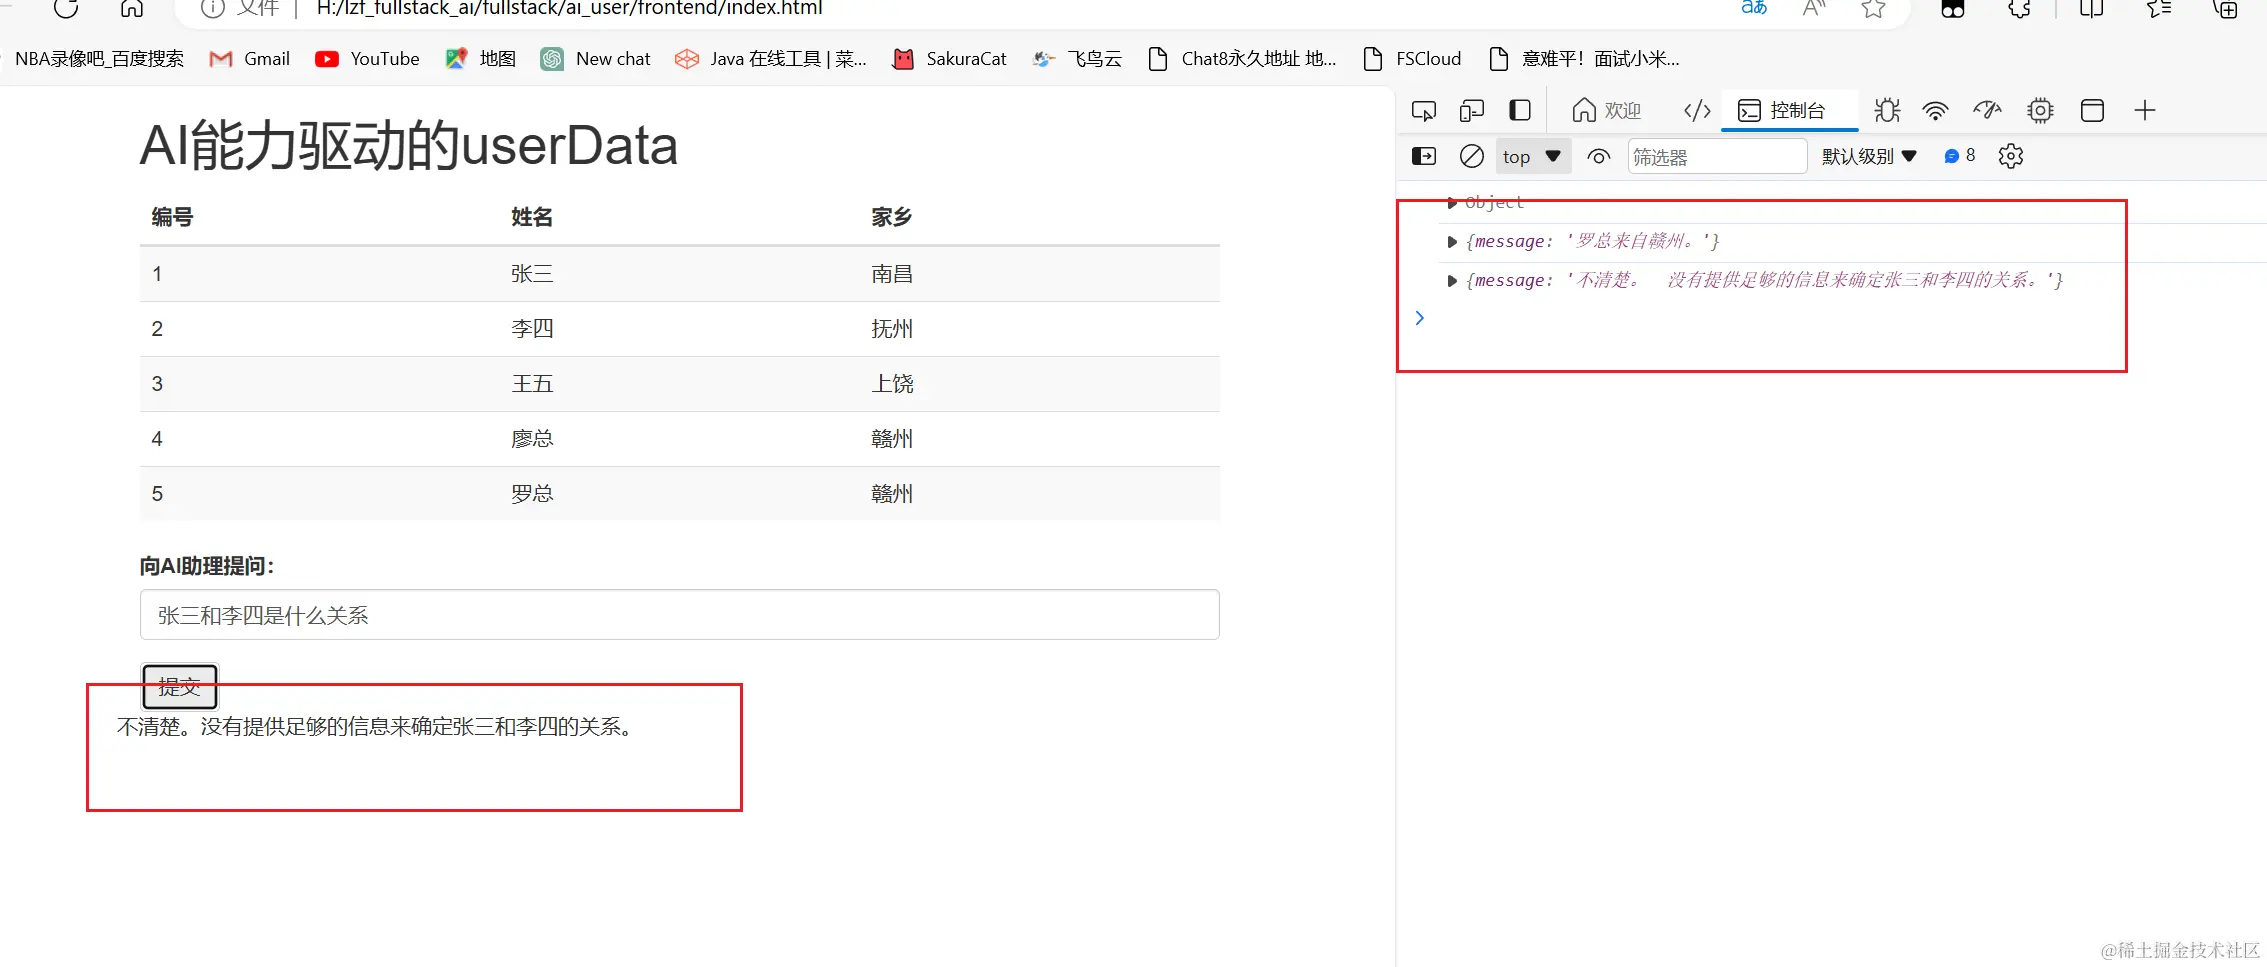
Task: Add this page to favorites star
Action: pos(1873,9)
